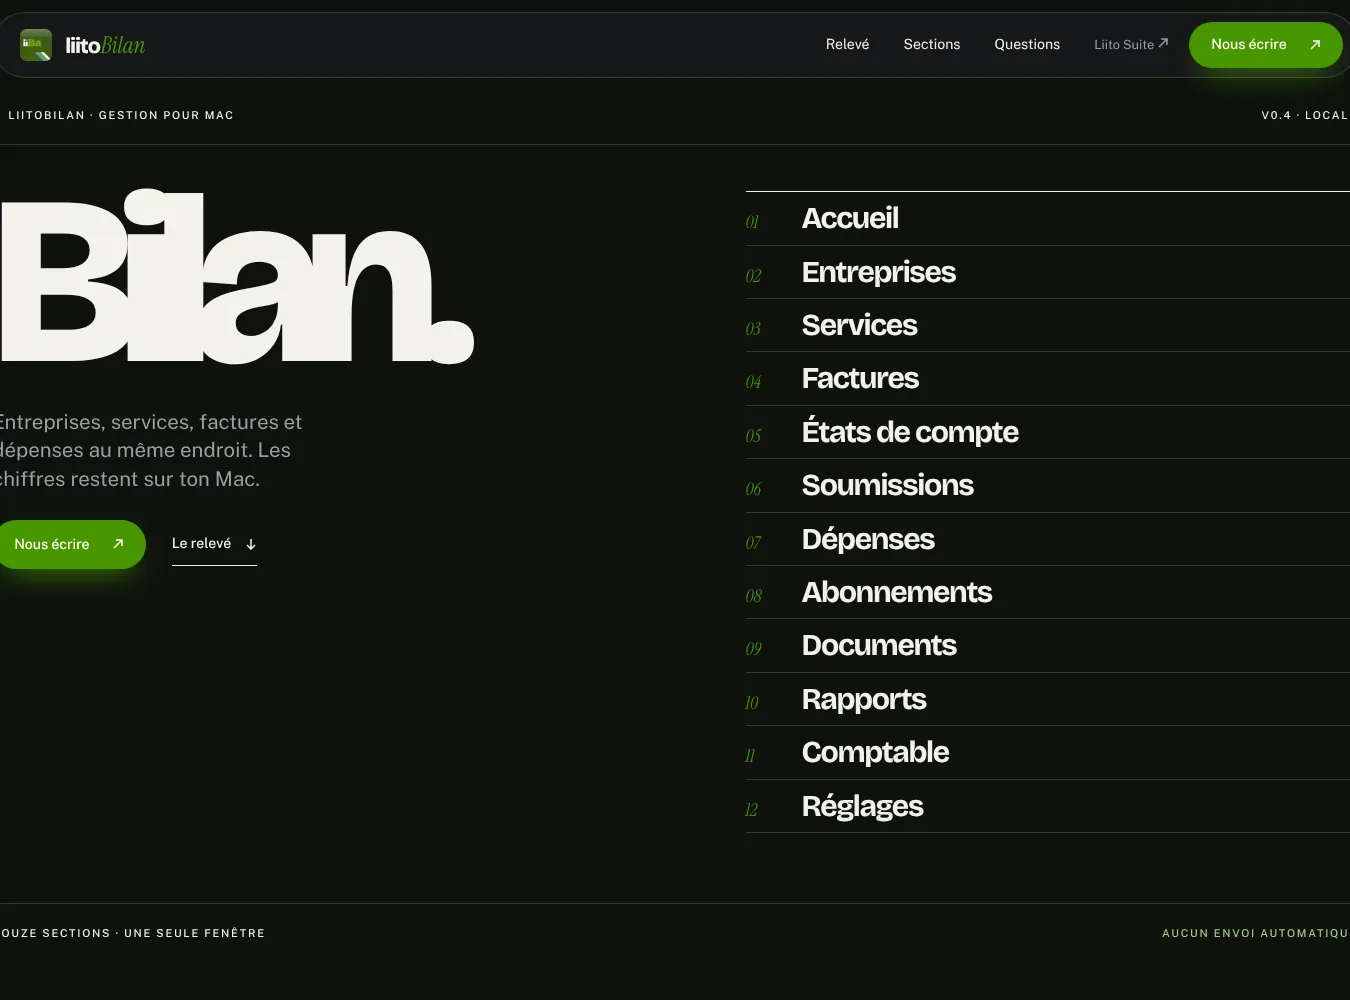Viewport: 1350px width, 1000px height.
Task: Select the Services section row
Action: tap(1048, 325)
